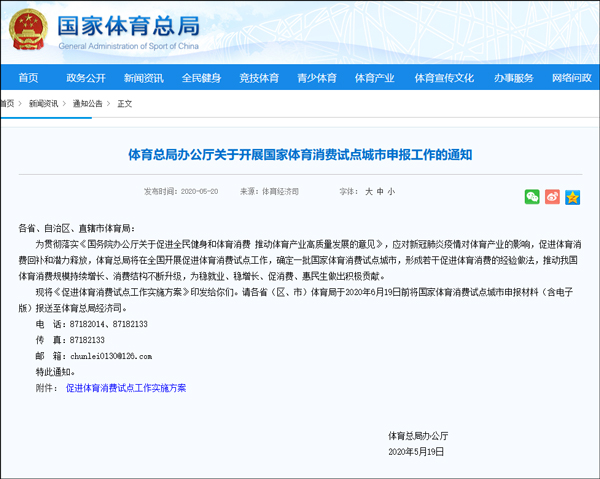The width and height of the screenshot is (600, 479).
Task: Open the 网络问政 navigation item
Action: click(x=572, y=78)
